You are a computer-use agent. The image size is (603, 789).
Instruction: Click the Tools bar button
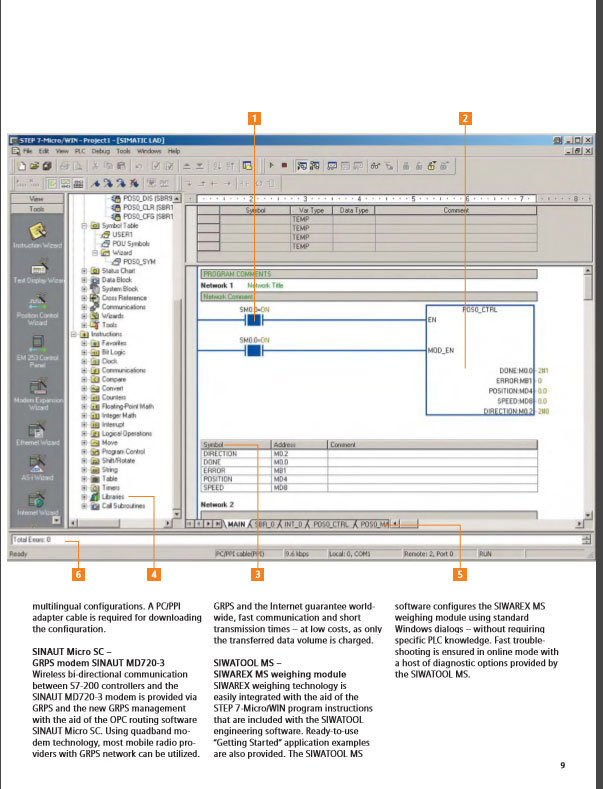(37, 208)
